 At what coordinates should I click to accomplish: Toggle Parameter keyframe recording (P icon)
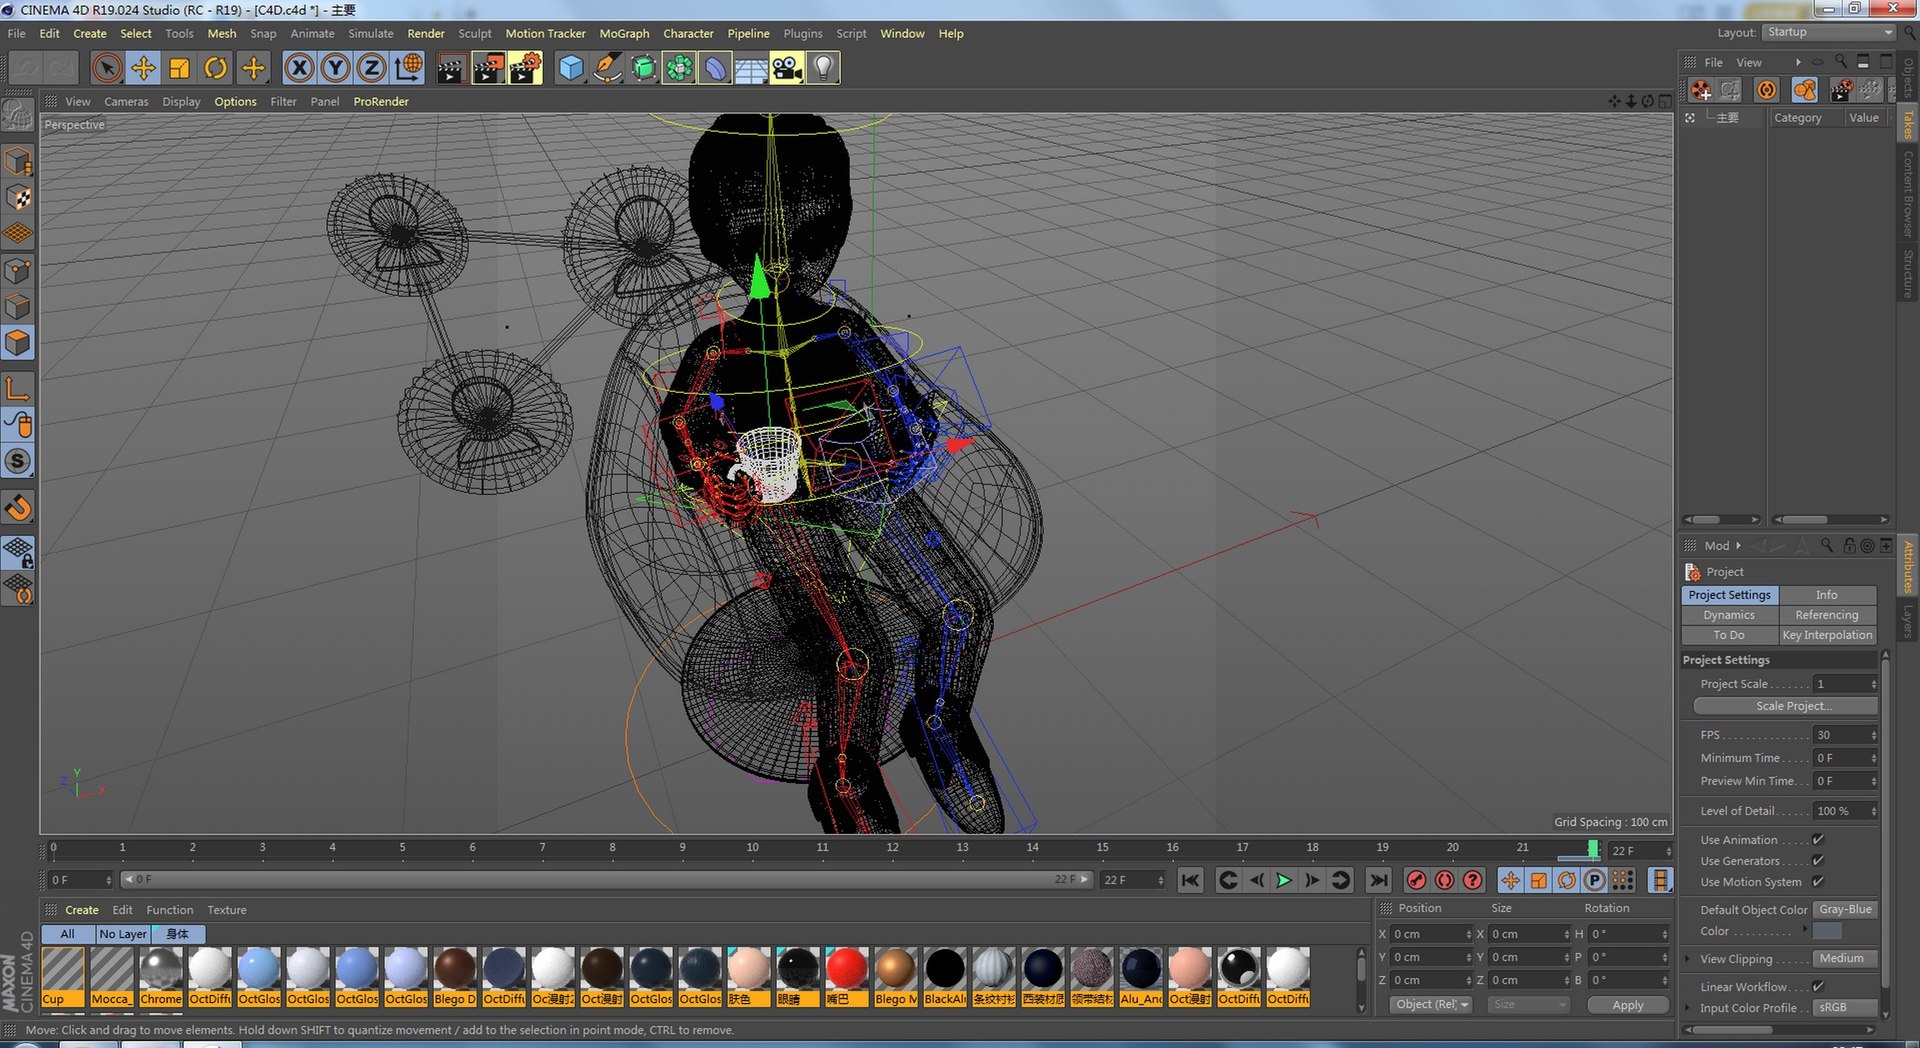coord(1595,880)
